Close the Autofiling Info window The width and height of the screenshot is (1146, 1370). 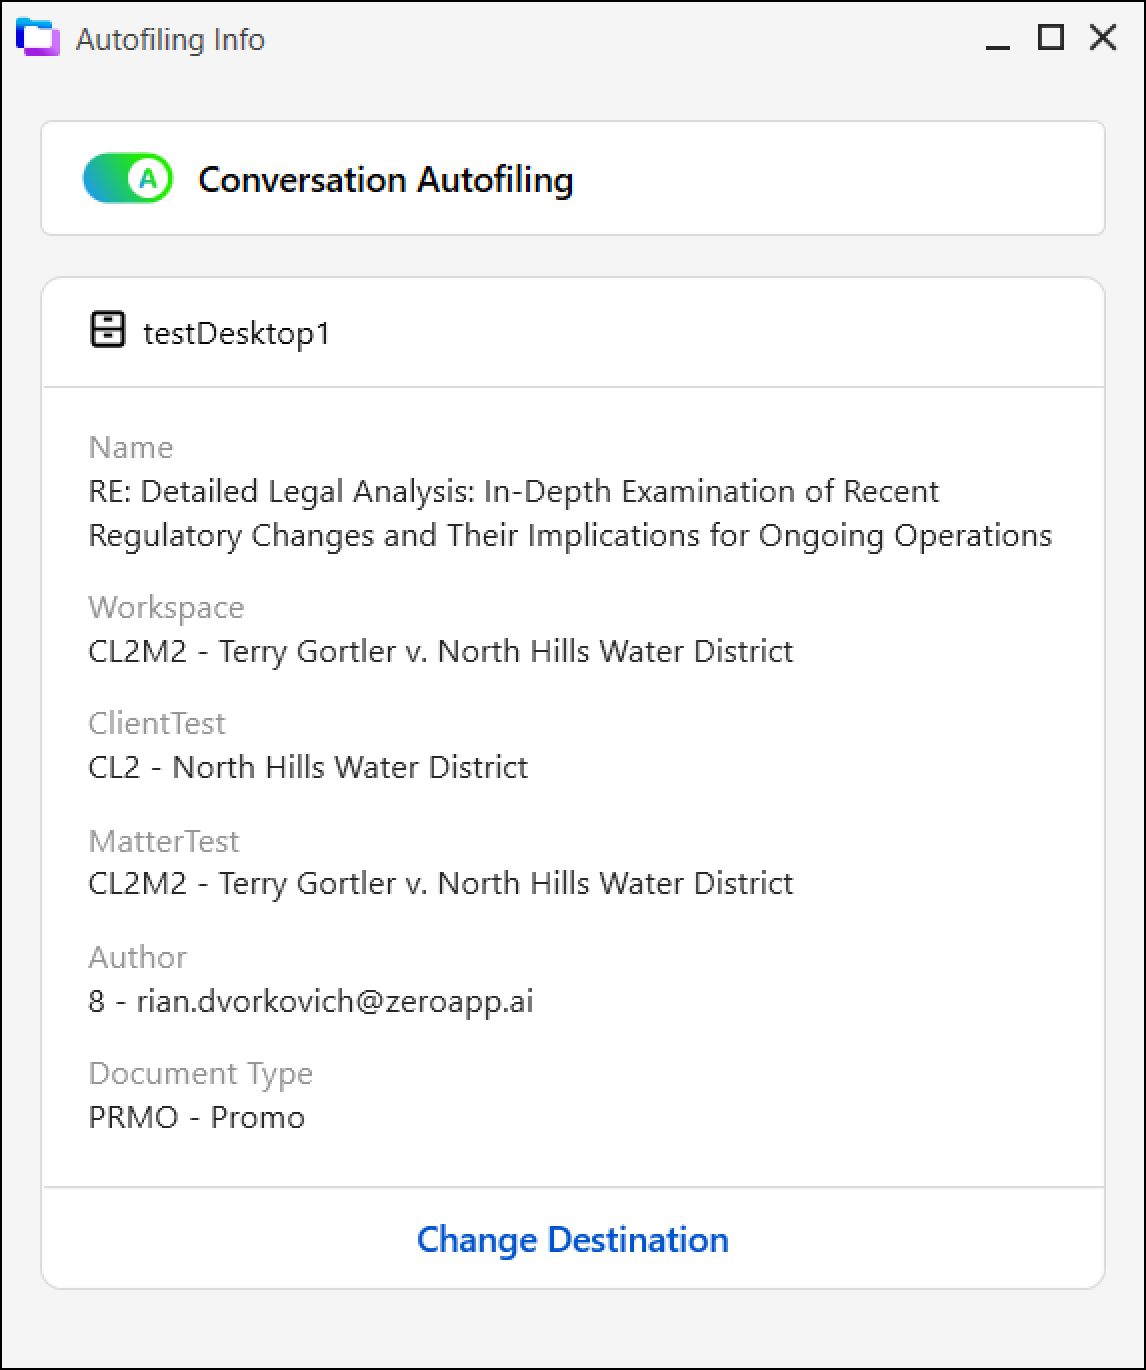pos(1103,38)
